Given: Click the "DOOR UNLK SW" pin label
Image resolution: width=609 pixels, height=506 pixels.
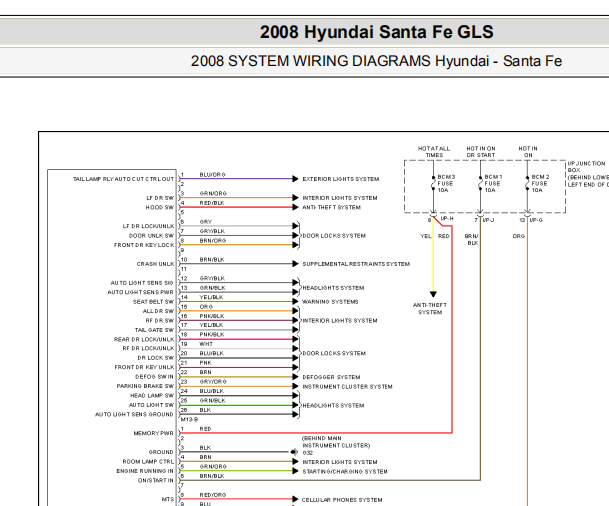Looking at the screenshot, I should 151,236.
